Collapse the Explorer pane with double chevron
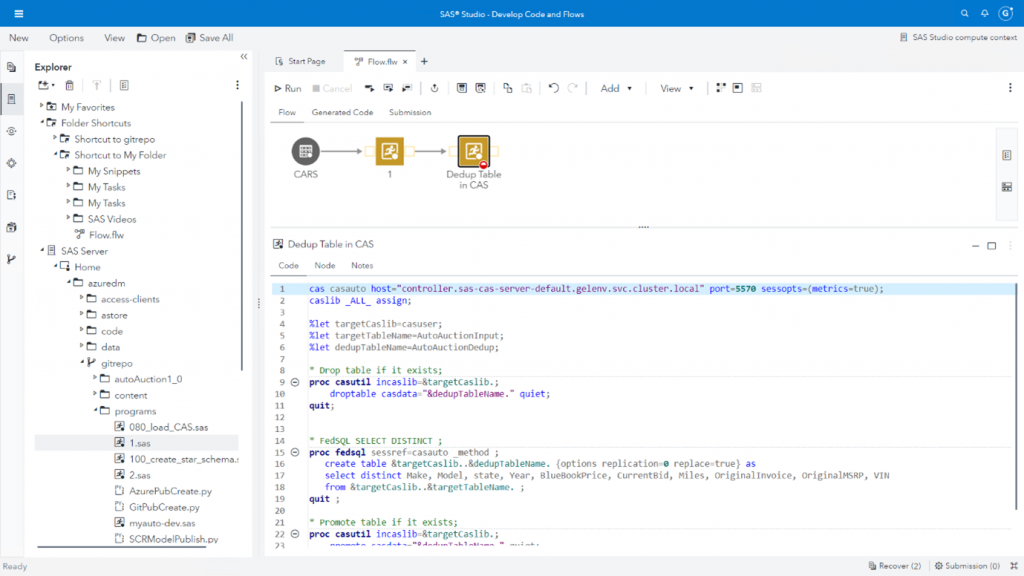This screenshot has width=1024, height=576. pyautogui.click(x=244, y=57)
